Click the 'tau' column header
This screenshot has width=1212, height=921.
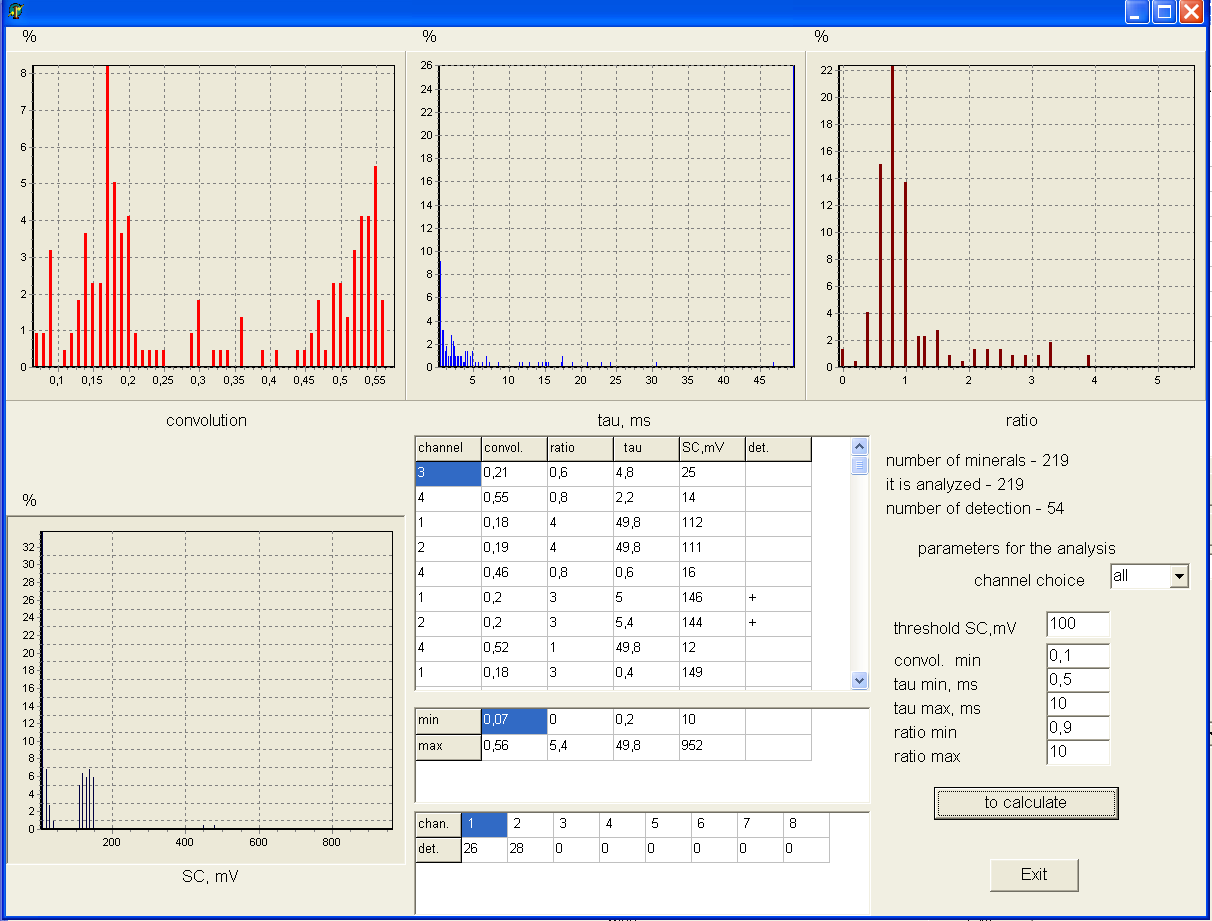pyautogui.click(x=646, y=448)
